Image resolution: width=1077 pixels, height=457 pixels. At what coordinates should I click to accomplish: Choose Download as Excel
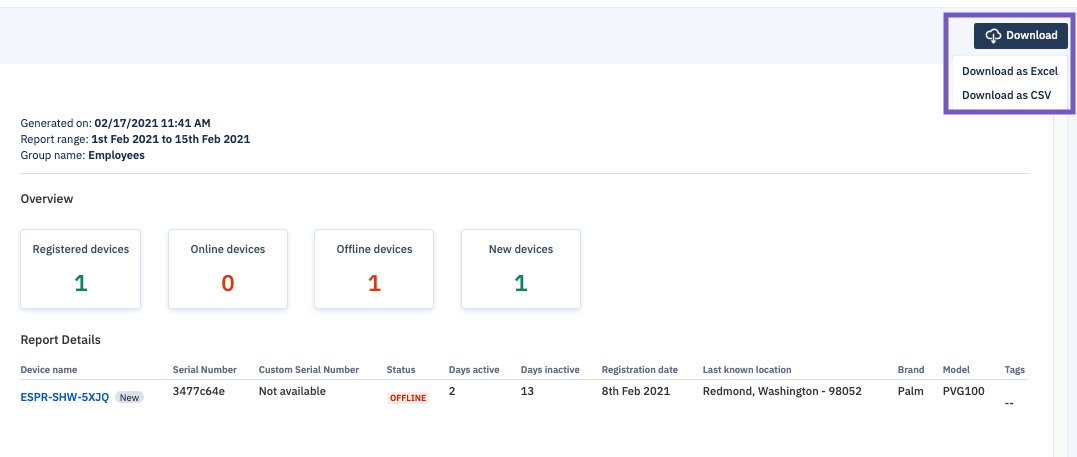[x=1010, y=71]
